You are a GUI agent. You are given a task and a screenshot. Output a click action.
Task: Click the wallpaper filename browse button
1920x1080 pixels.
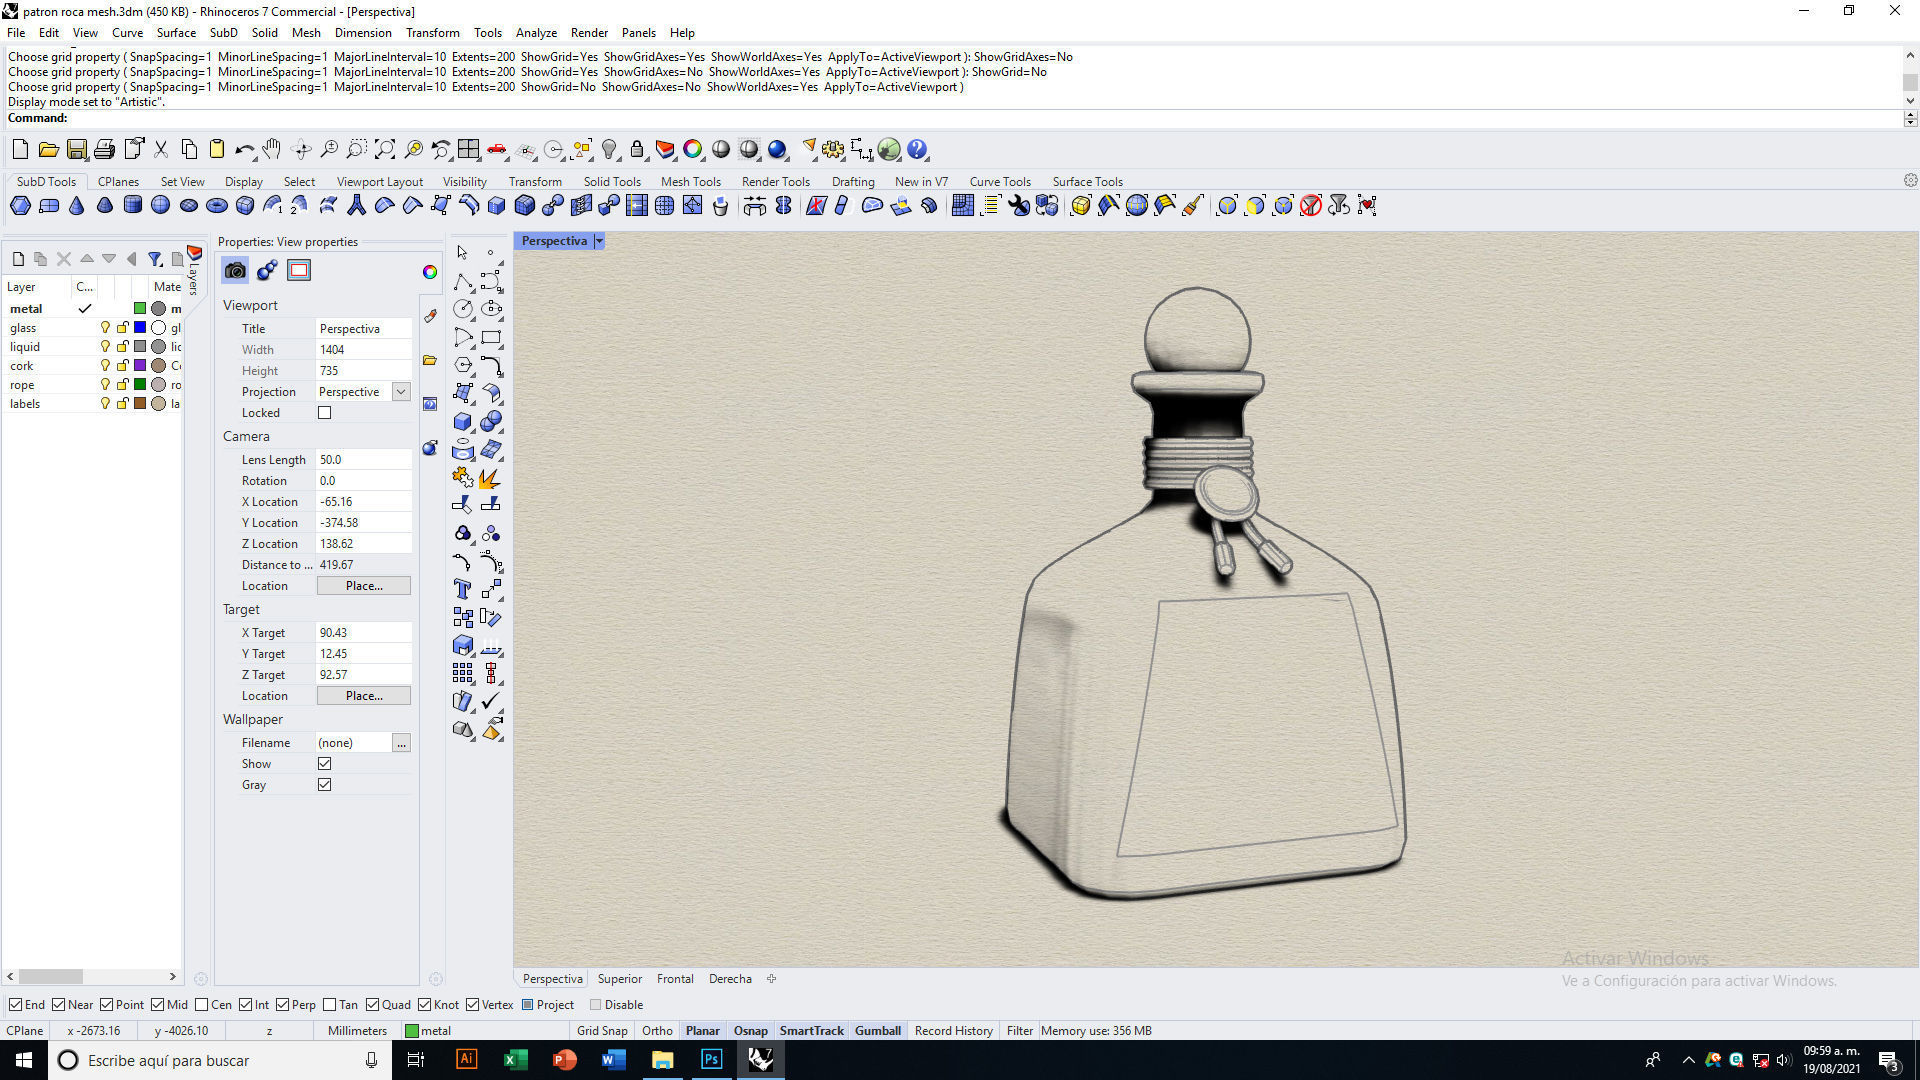point(401,743)
